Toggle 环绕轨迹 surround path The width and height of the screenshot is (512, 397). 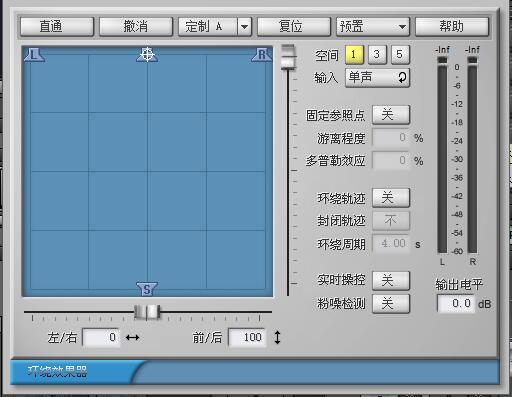coord(391,198)
